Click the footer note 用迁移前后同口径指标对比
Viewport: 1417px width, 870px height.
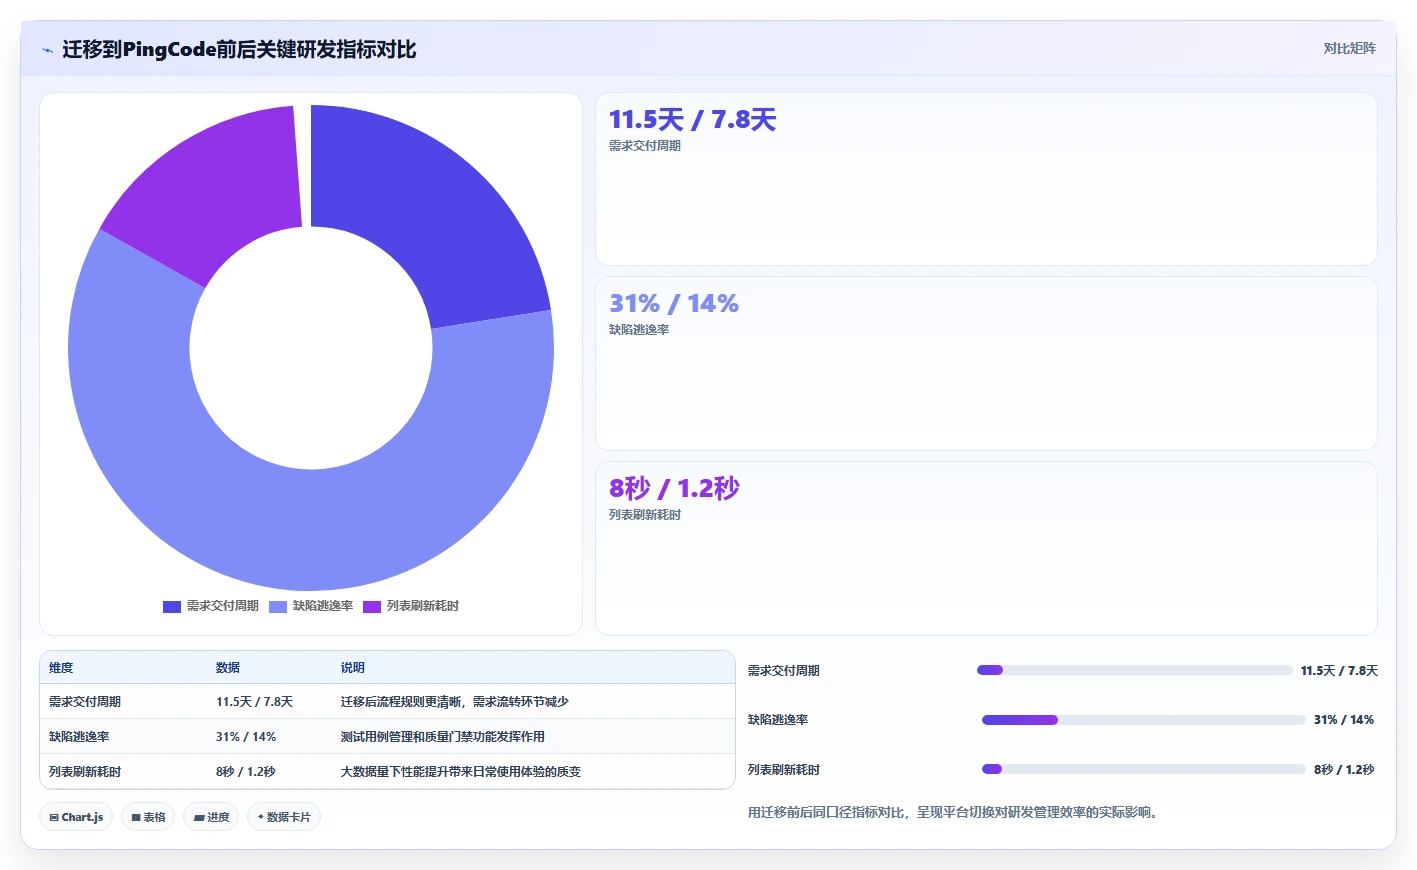(955, 812)
